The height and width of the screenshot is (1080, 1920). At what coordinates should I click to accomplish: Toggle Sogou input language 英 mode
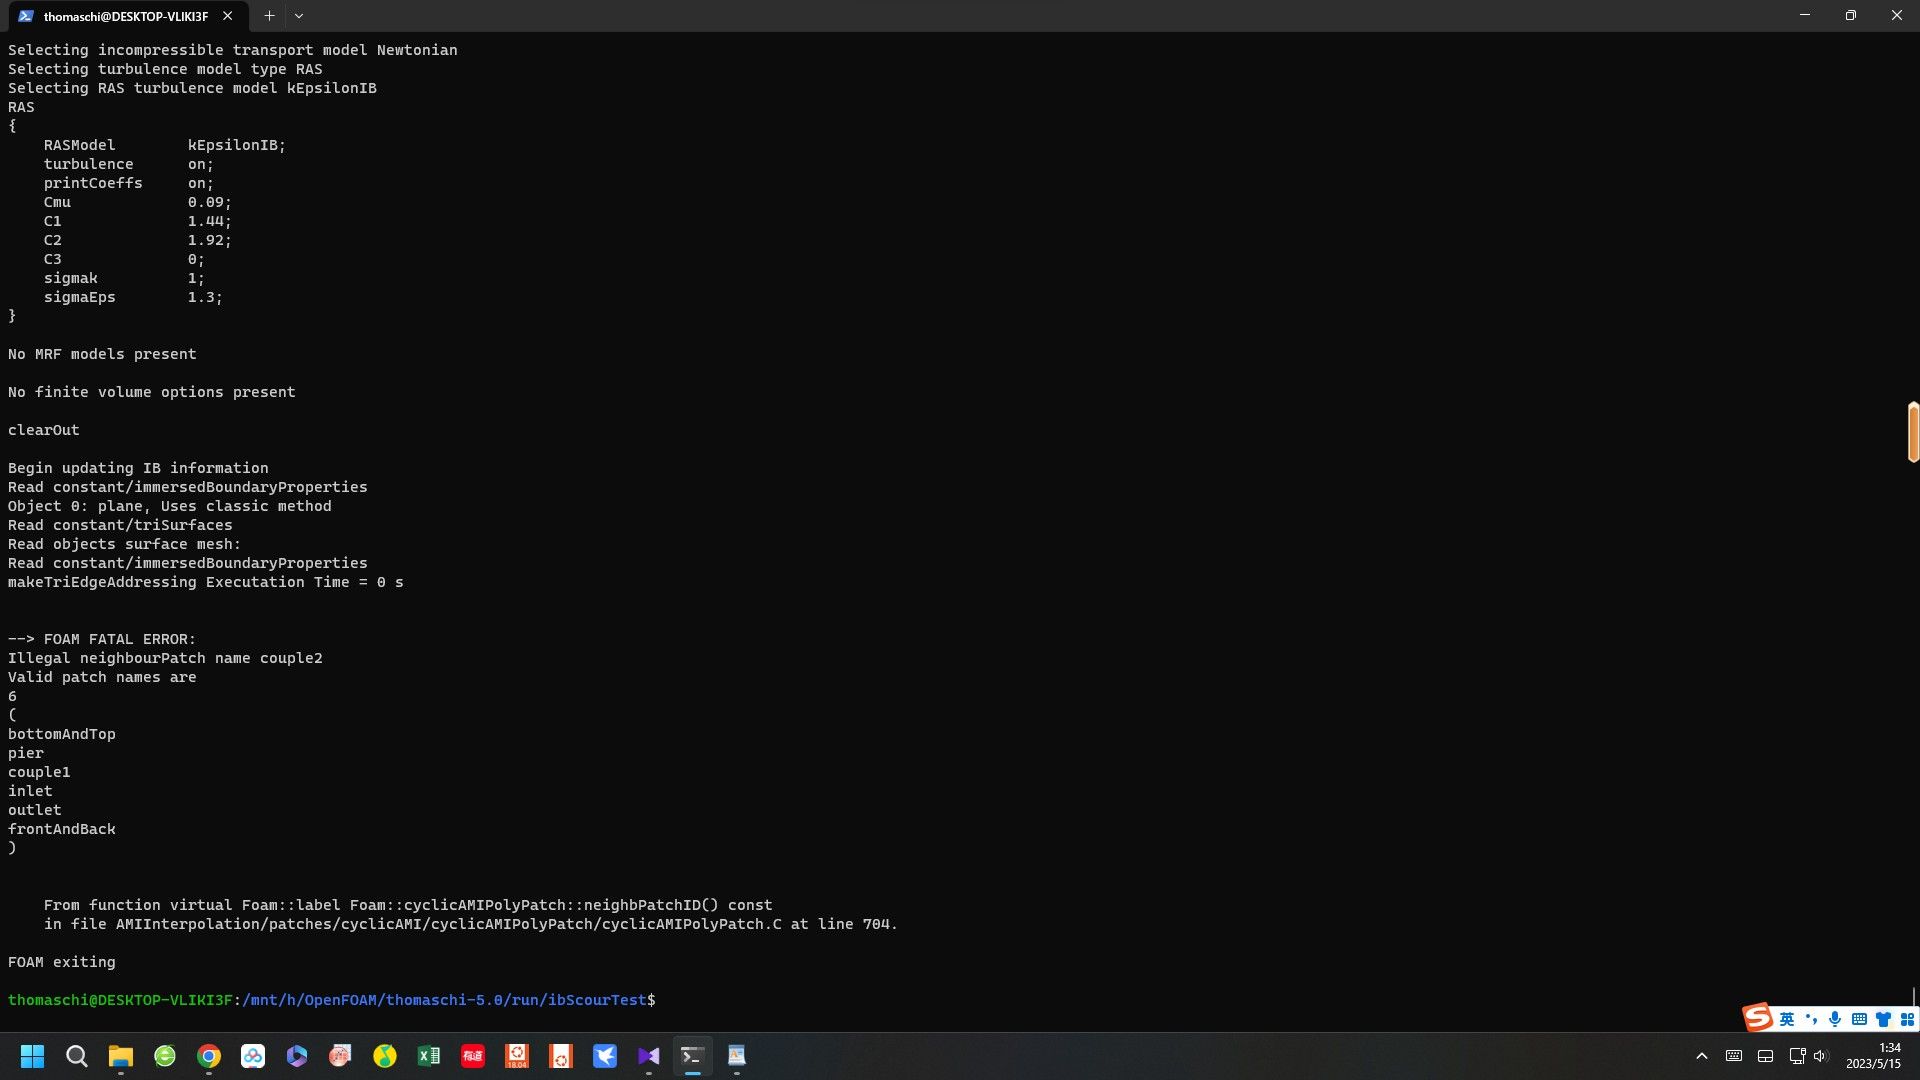pos(1787,1019)
